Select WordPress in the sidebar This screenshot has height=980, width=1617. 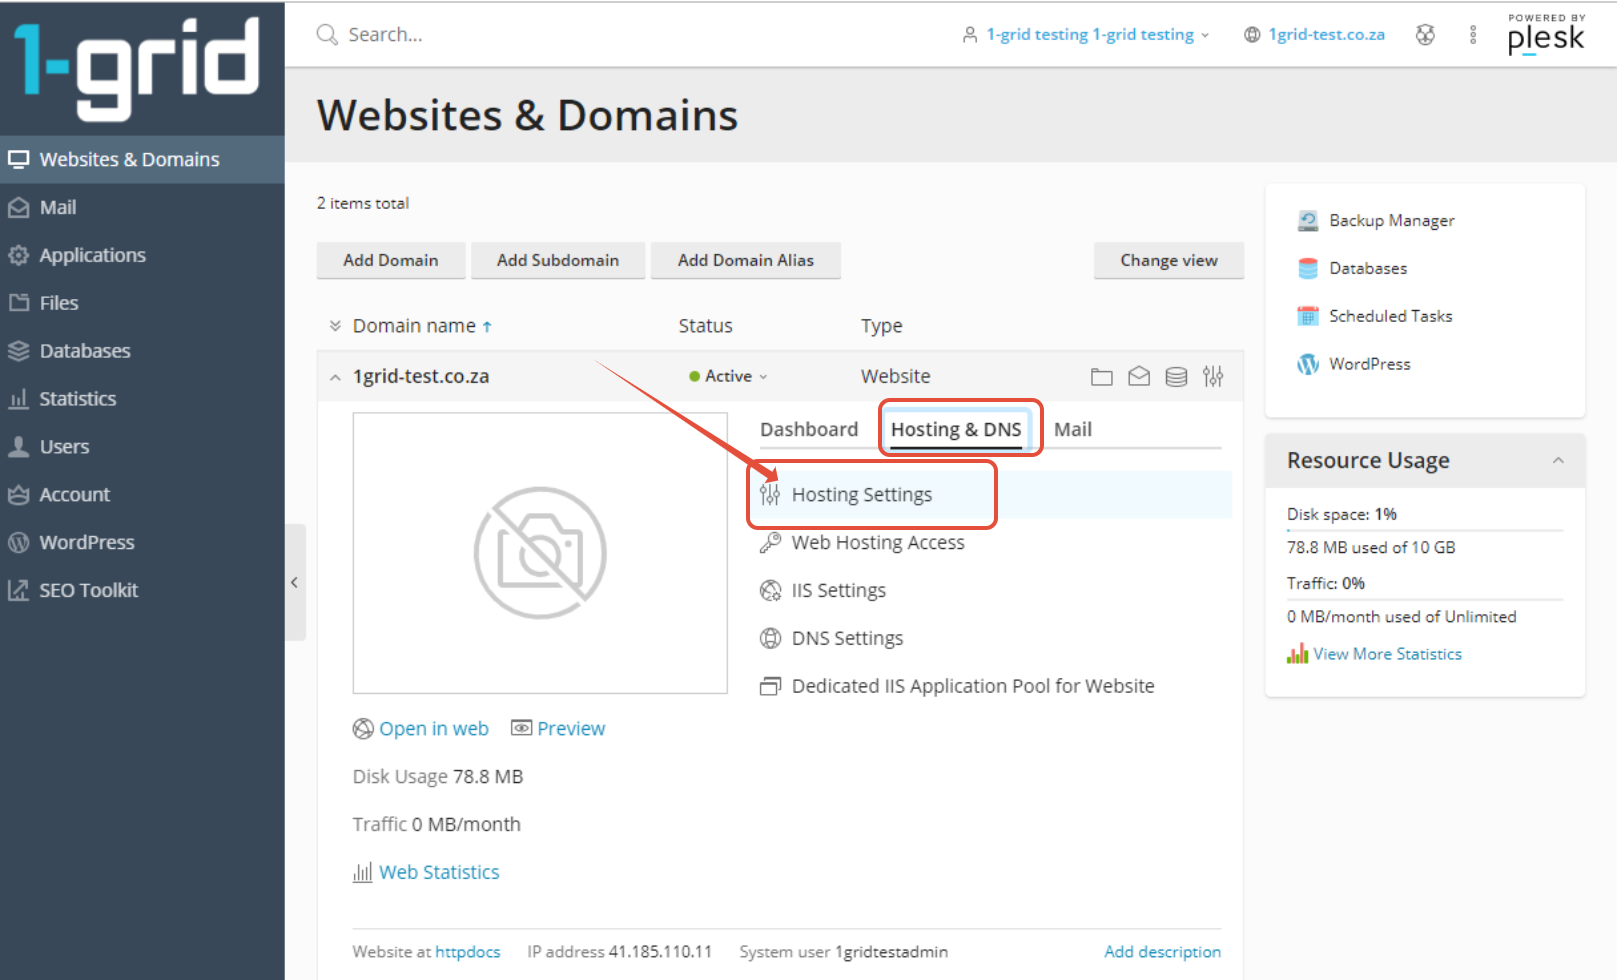(x=142, y=543)
